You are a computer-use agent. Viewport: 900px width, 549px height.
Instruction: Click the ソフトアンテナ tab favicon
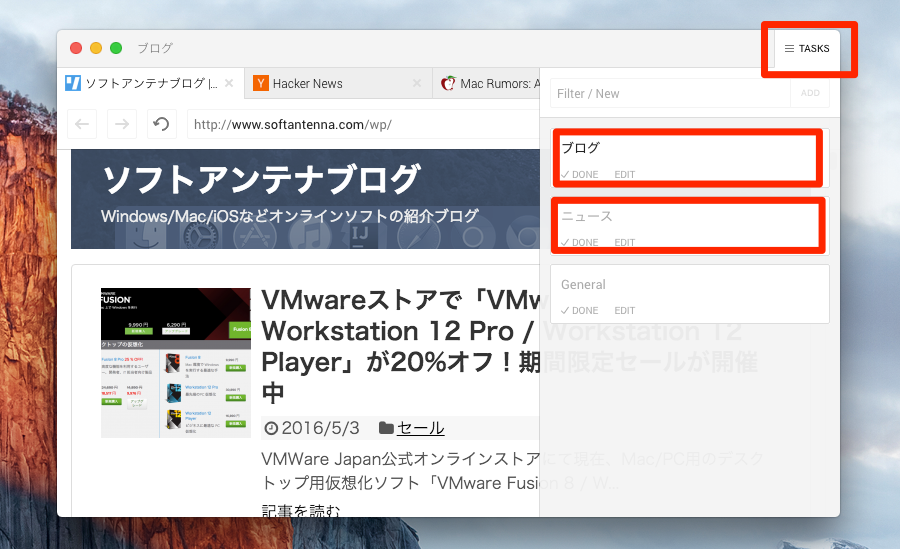point(73,83)
